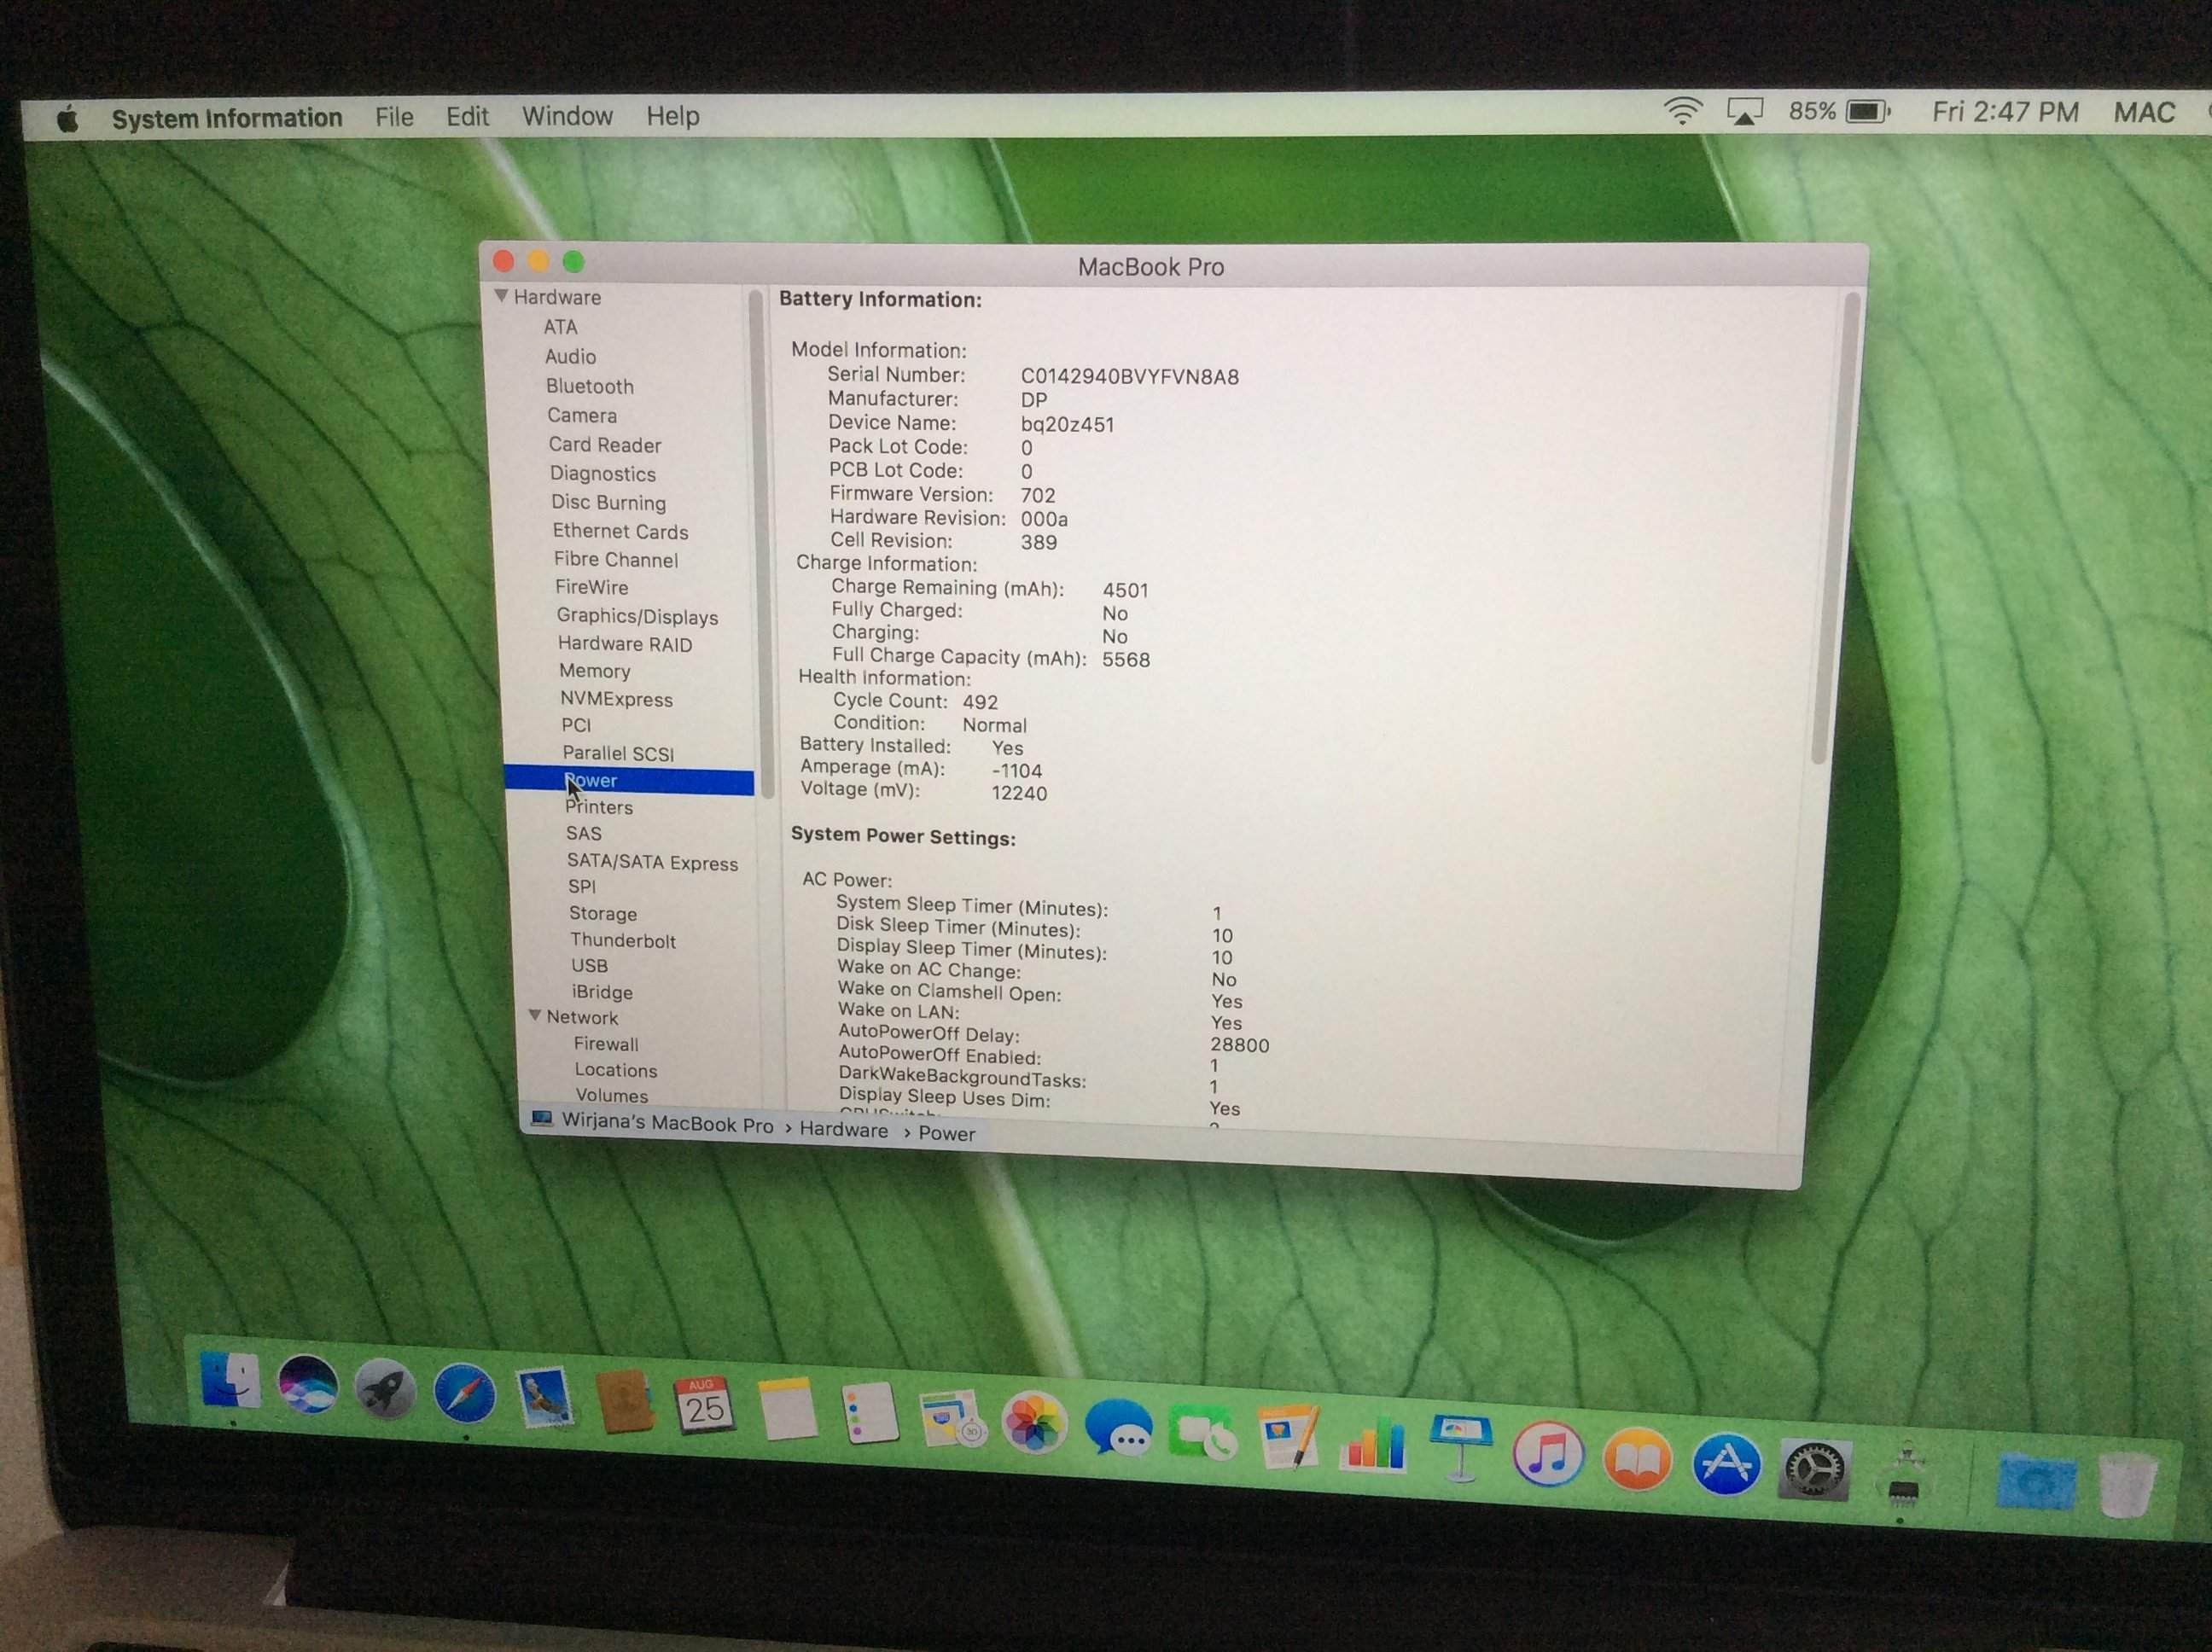The width and height of the screenshot is (2212, 1652).
Task: Select Bluetooth in the sidebar
Action: coord(590,386)
